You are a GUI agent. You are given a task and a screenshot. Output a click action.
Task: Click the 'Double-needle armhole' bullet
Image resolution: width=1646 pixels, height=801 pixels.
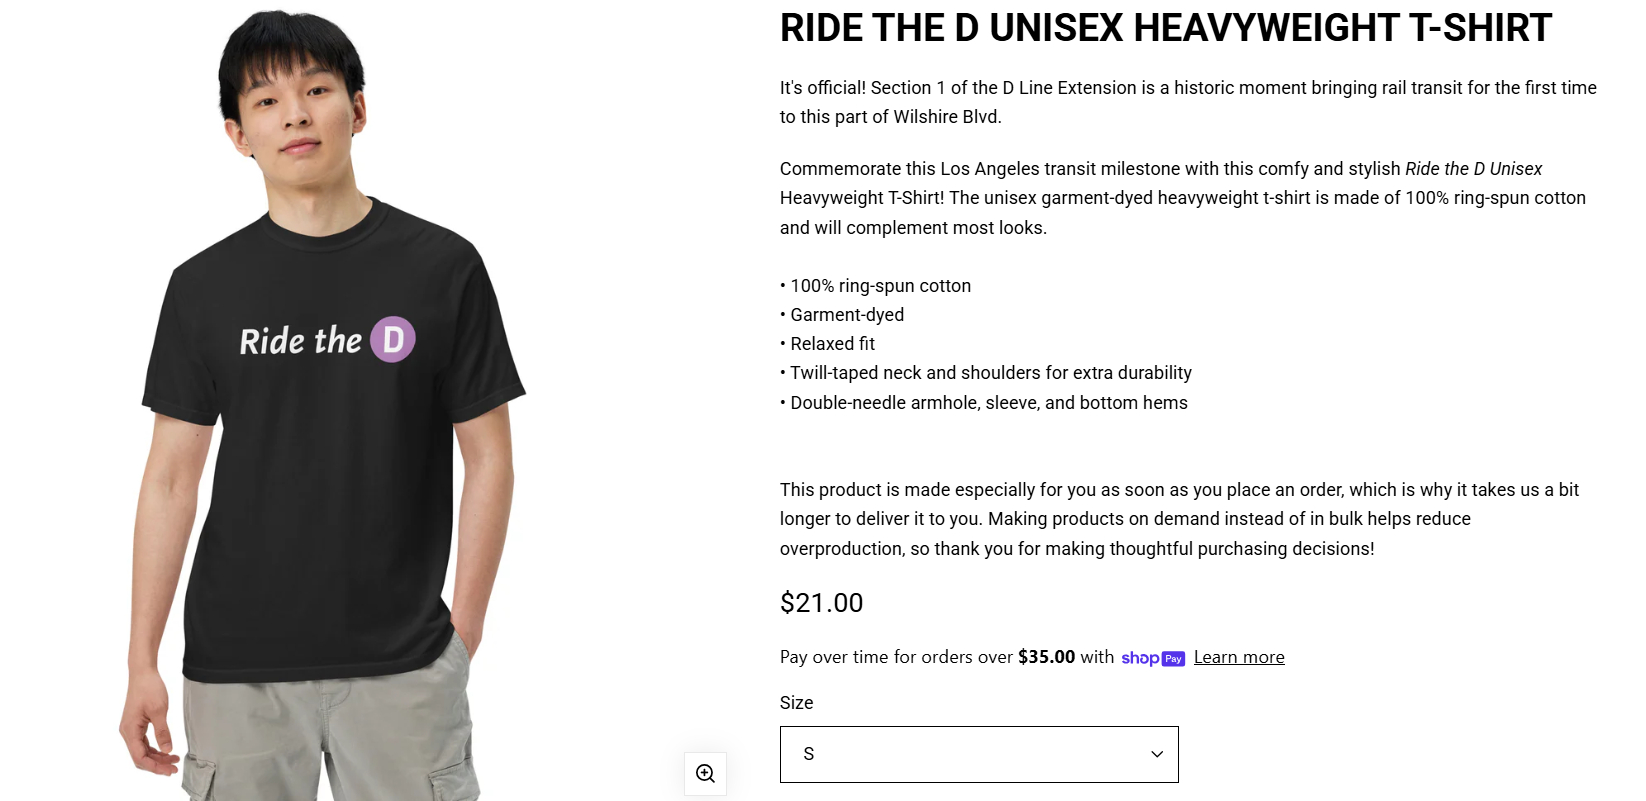point(984,403)
